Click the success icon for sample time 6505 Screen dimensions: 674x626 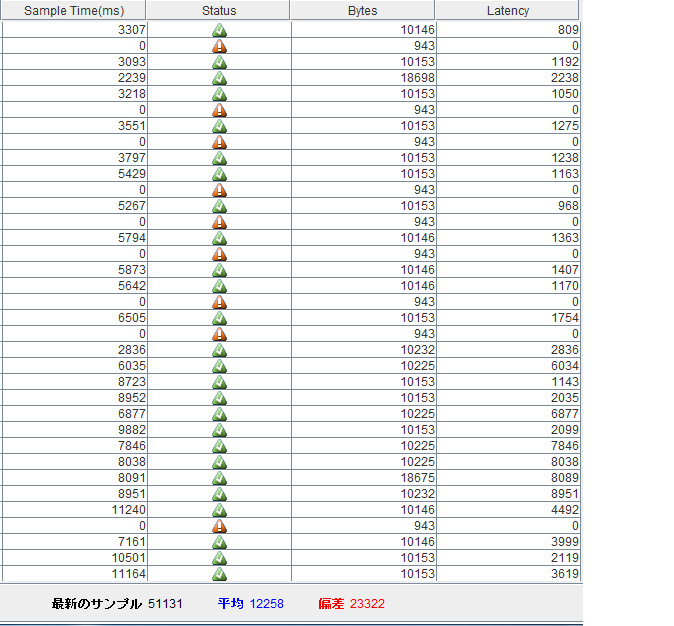[219, 318]
